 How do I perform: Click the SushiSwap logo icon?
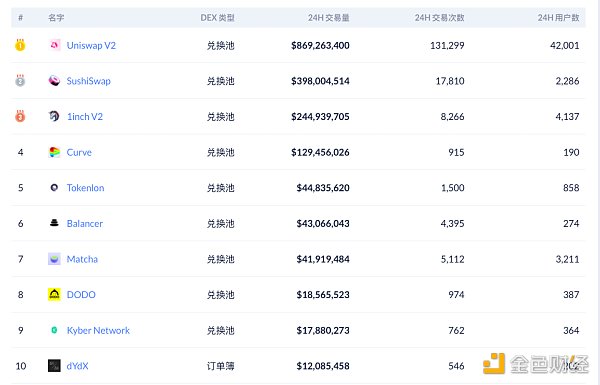tap(54, 81)
